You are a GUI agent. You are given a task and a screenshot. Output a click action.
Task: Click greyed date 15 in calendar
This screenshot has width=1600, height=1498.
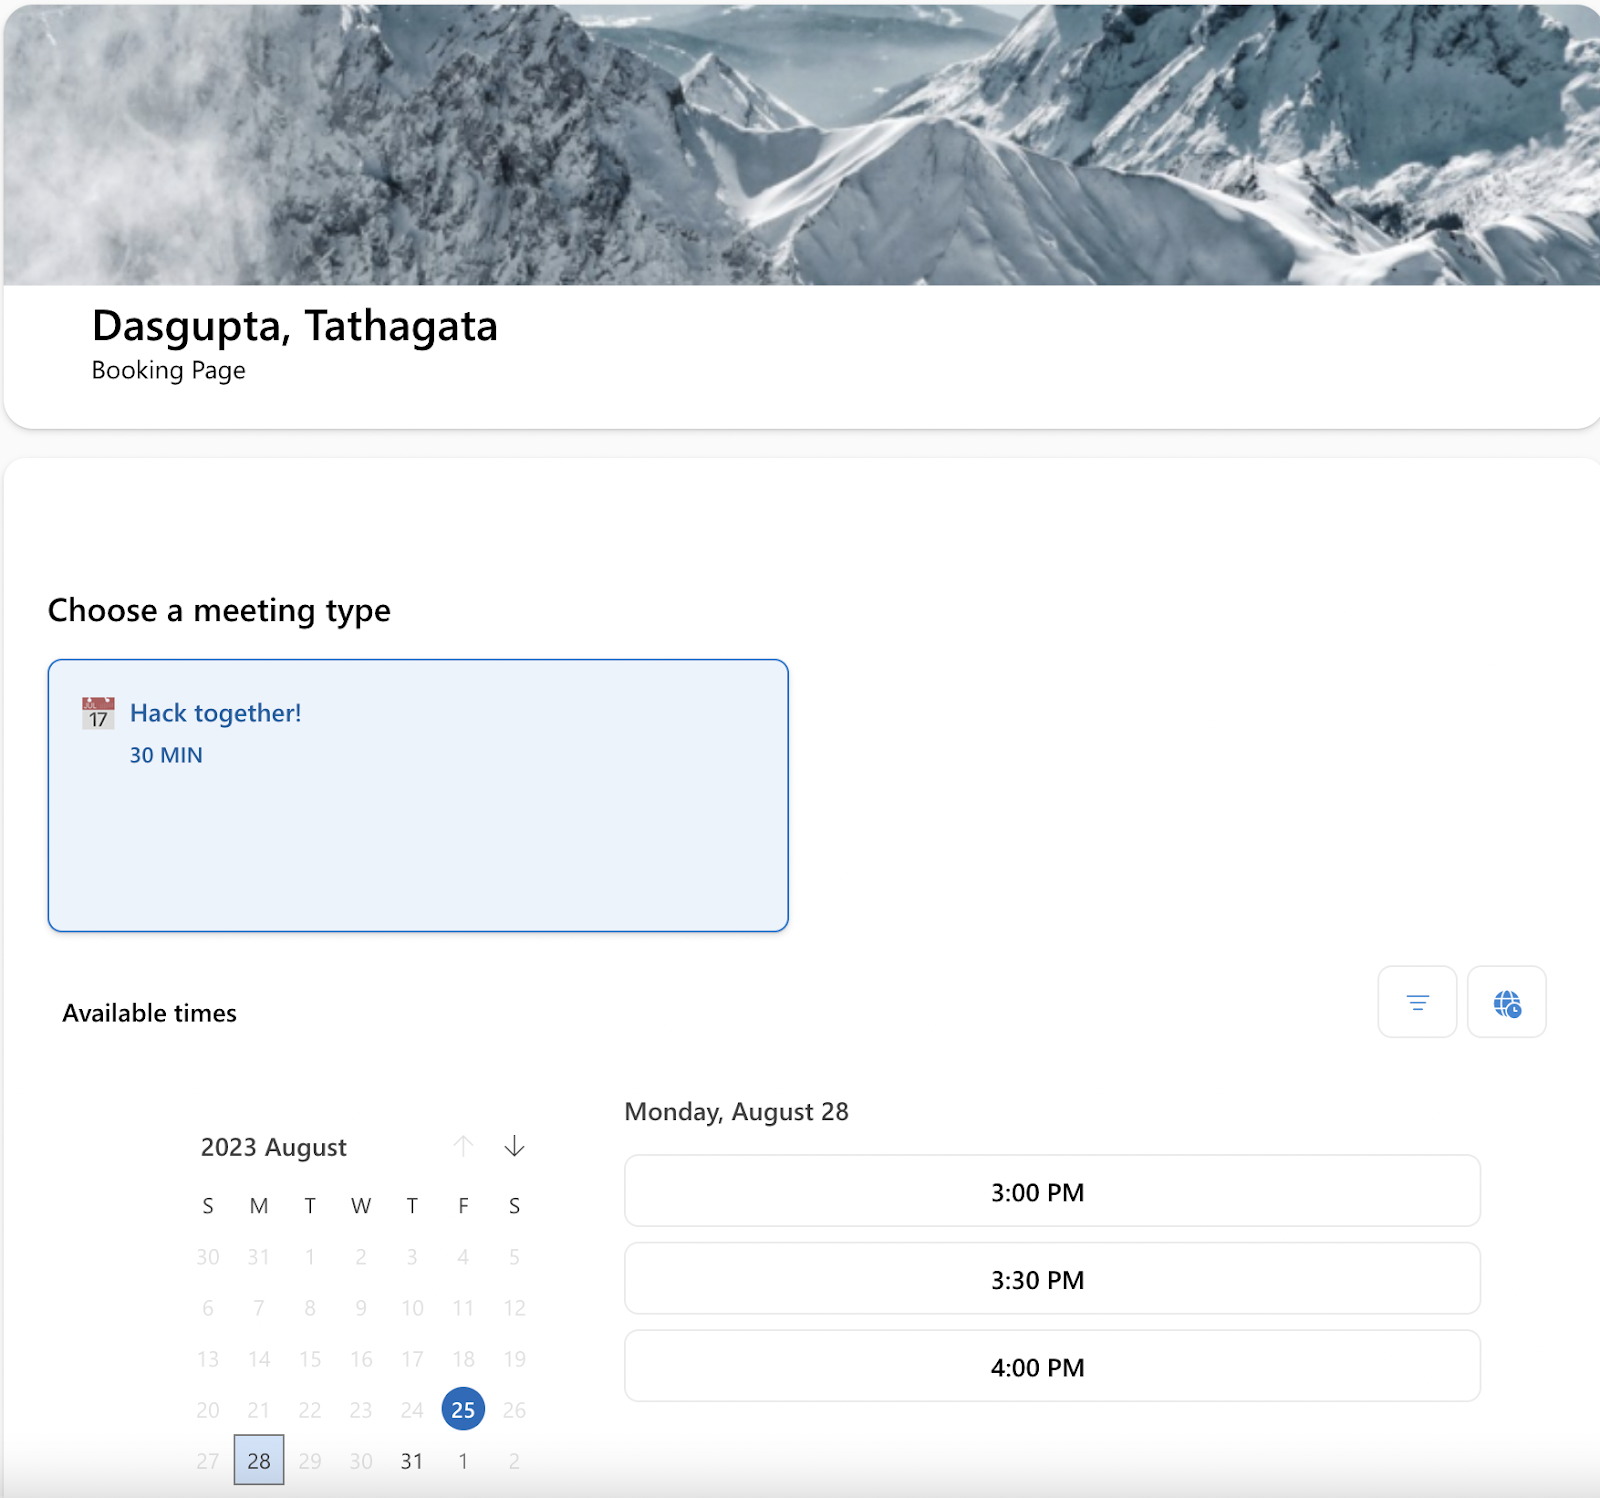[x=310, y=1359]
